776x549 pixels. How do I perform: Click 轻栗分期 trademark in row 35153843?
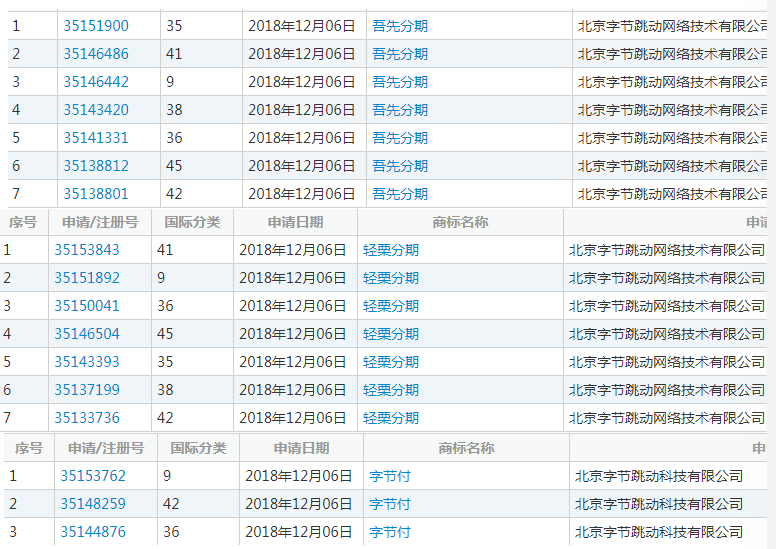click(391, 250)
